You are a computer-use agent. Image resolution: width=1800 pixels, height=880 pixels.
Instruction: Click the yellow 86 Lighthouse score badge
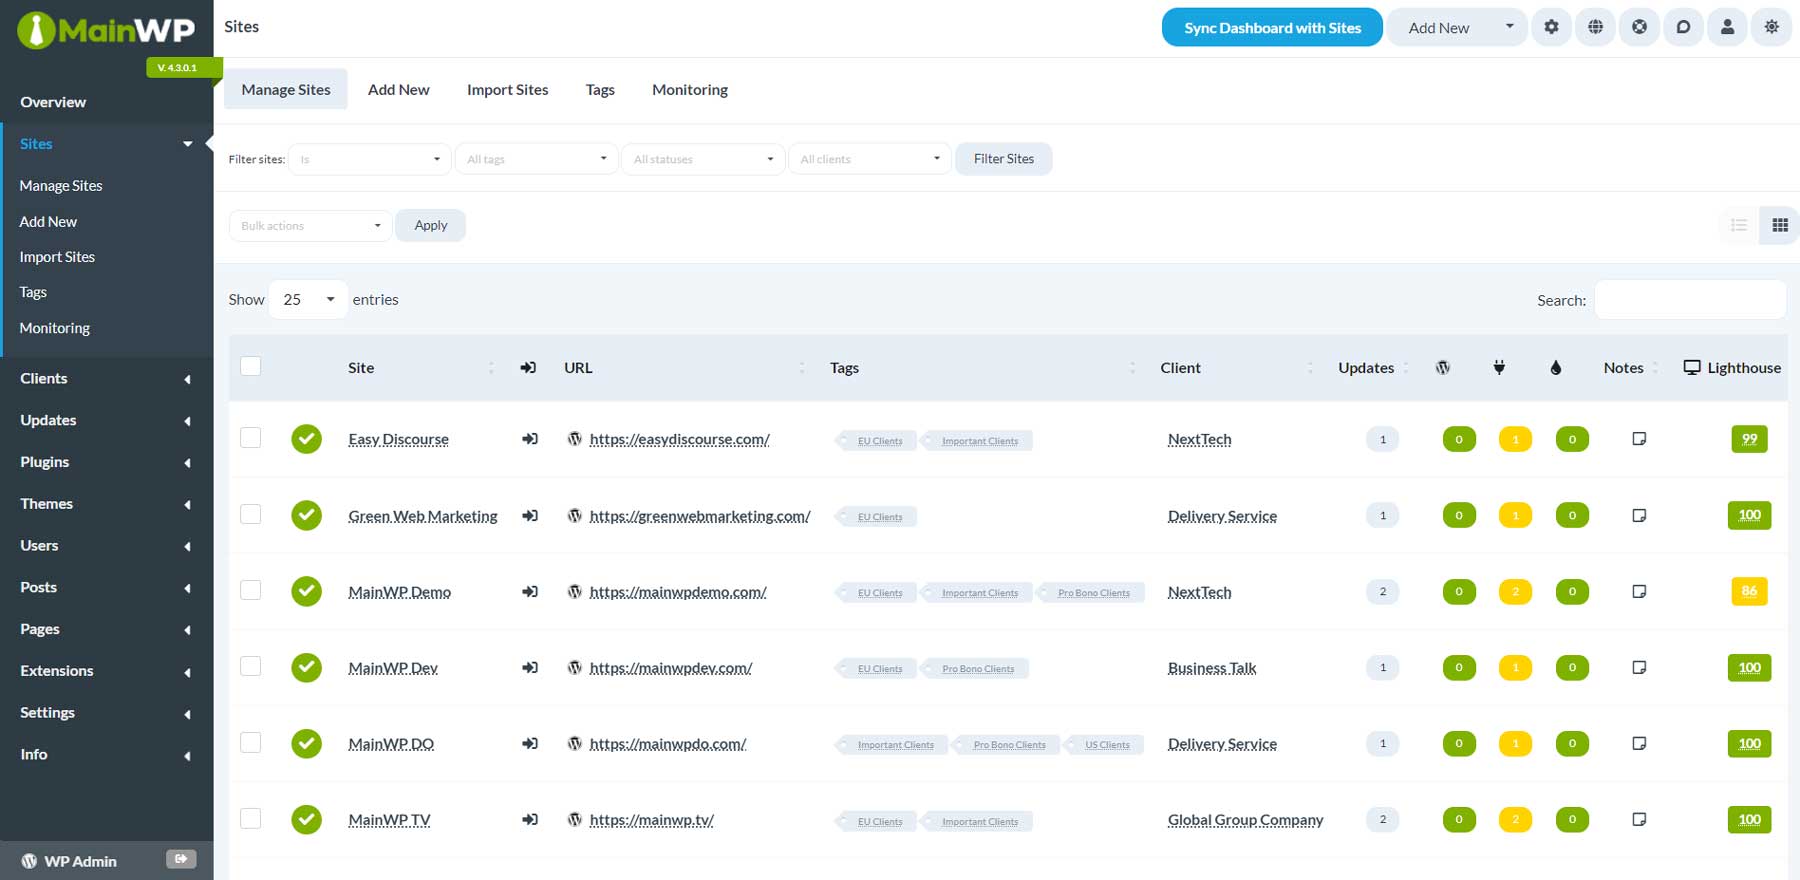(1748, 591)
